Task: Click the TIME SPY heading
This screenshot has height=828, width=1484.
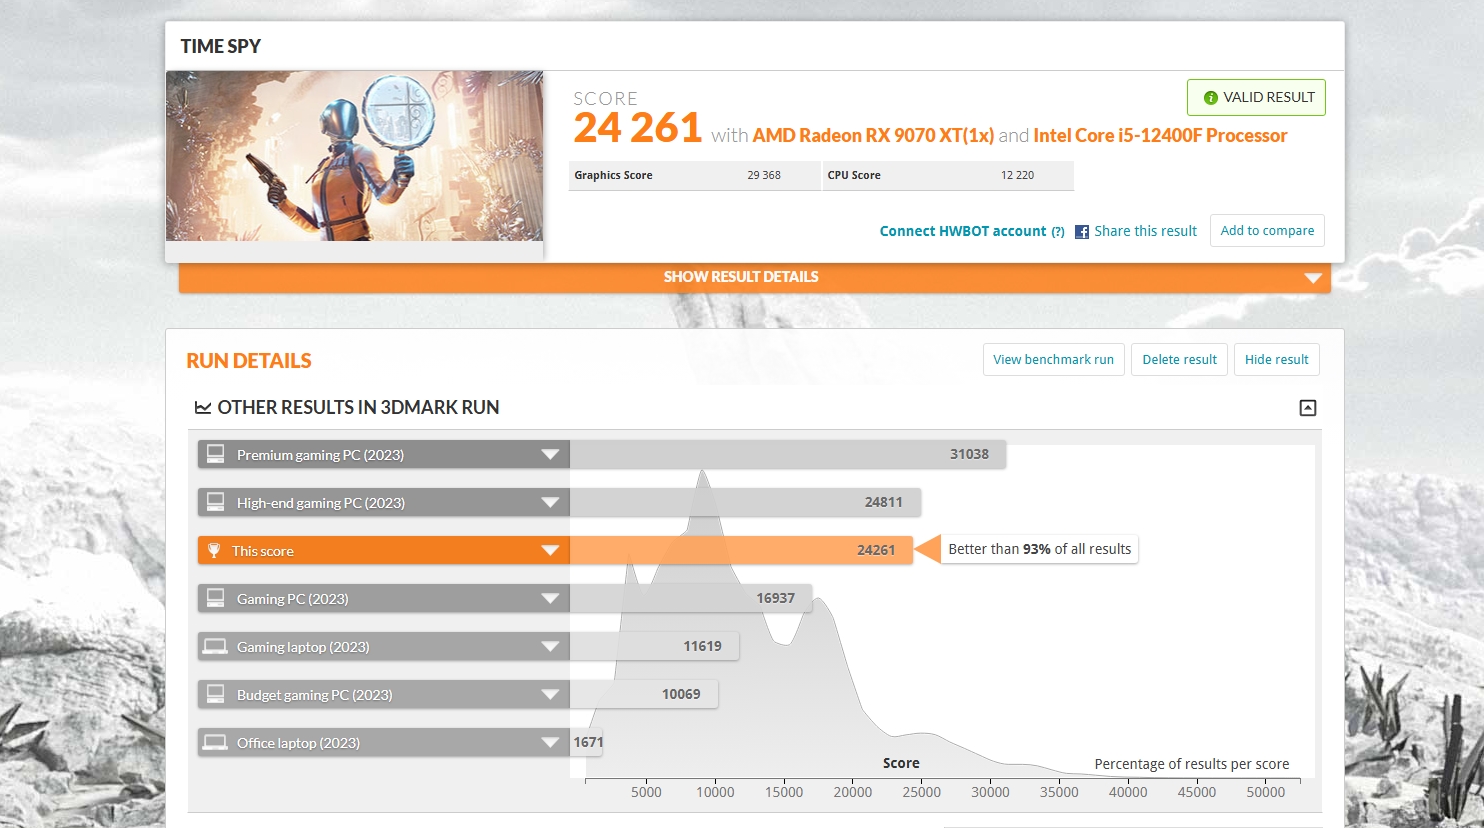Action: pyautogui.click(x=221, y=46)
